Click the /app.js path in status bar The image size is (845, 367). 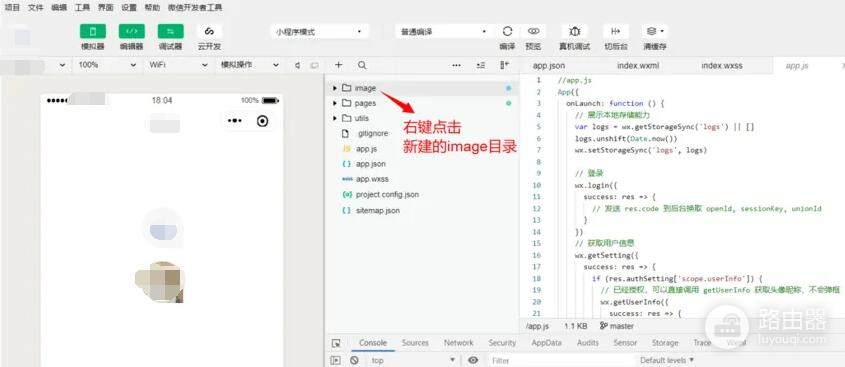(x=537, y=326)
